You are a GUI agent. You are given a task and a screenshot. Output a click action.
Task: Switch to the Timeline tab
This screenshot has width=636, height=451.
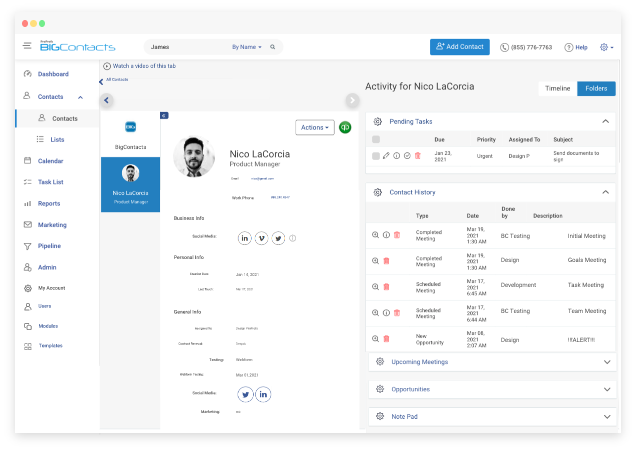[x=557, y=88]
